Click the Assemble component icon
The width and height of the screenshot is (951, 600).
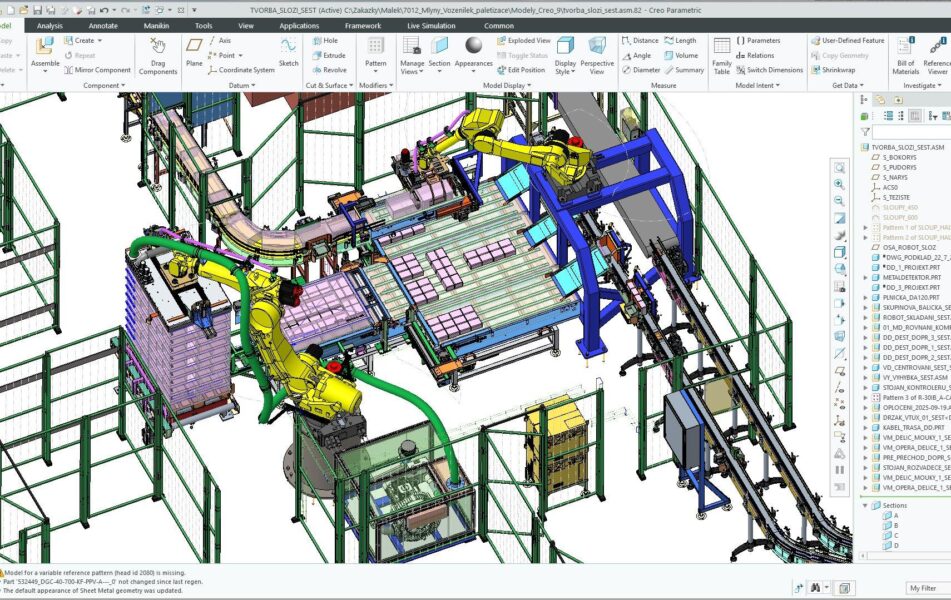pos(45,50)
